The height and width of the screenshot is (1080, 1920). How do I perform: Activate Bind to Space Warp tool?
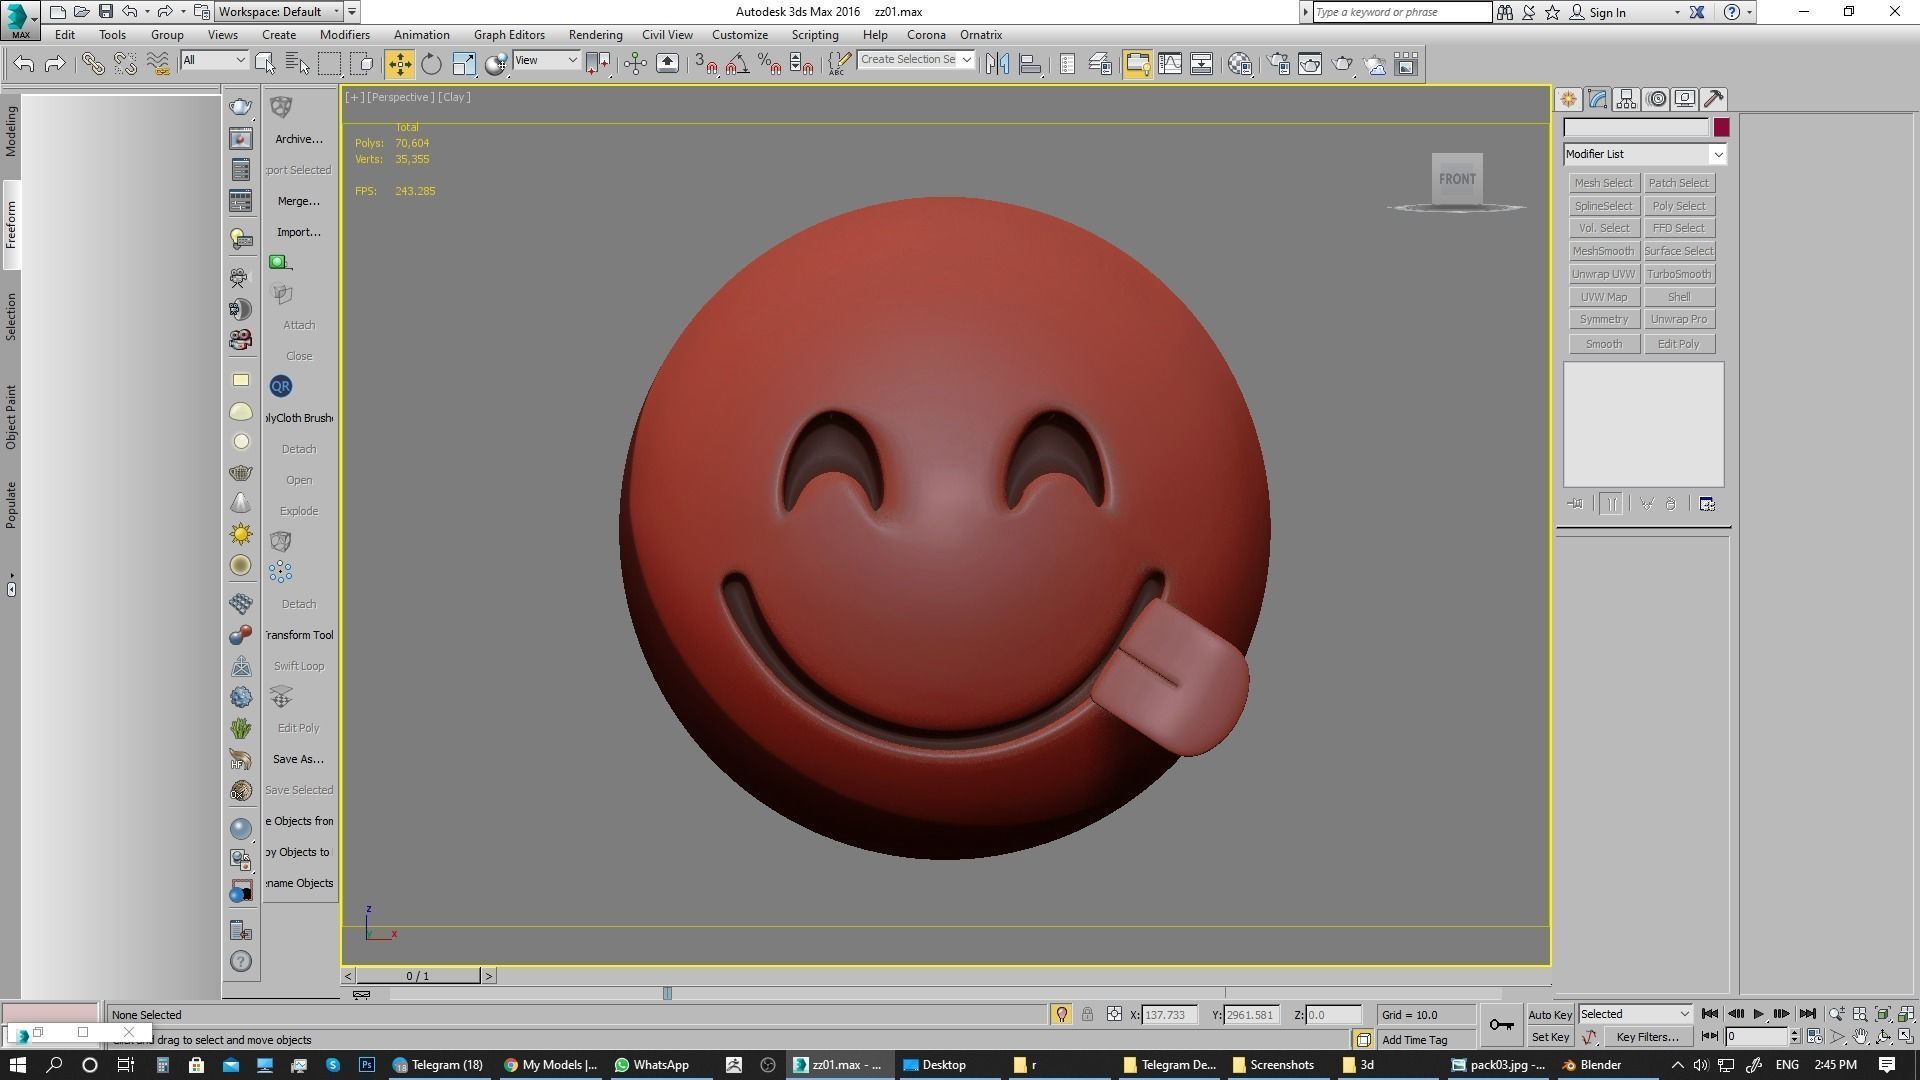(x=158, y=64)
